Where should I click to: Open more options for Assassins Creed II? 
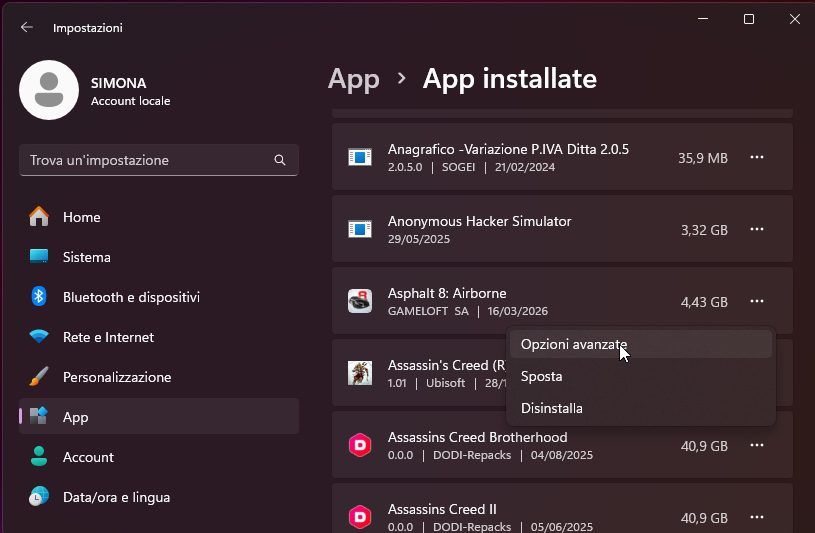click(757, 517)
